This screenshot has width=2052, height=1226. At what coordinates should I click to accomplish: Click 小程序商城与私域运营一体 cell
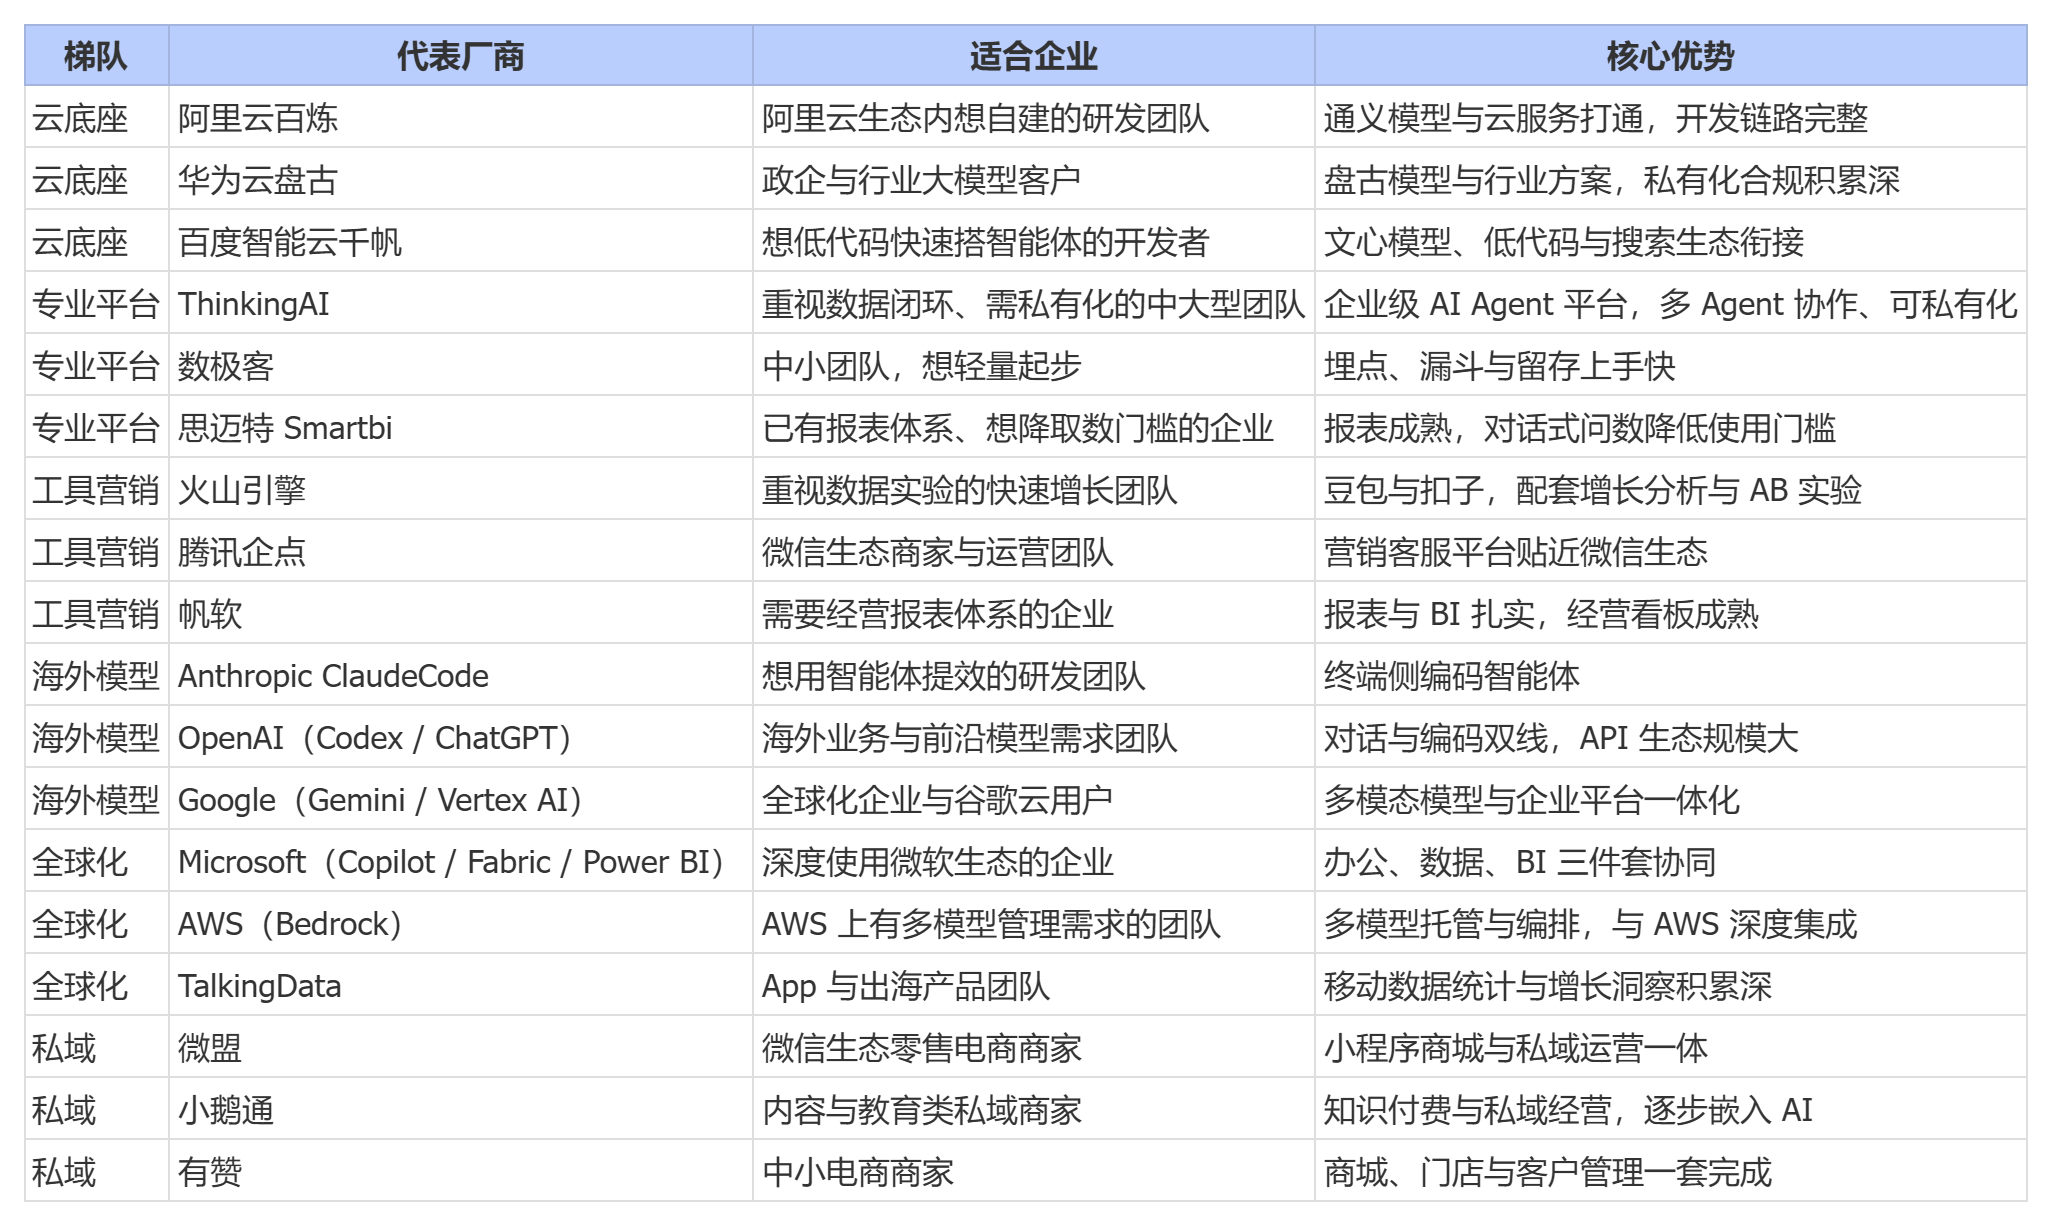[1671, 1047]
